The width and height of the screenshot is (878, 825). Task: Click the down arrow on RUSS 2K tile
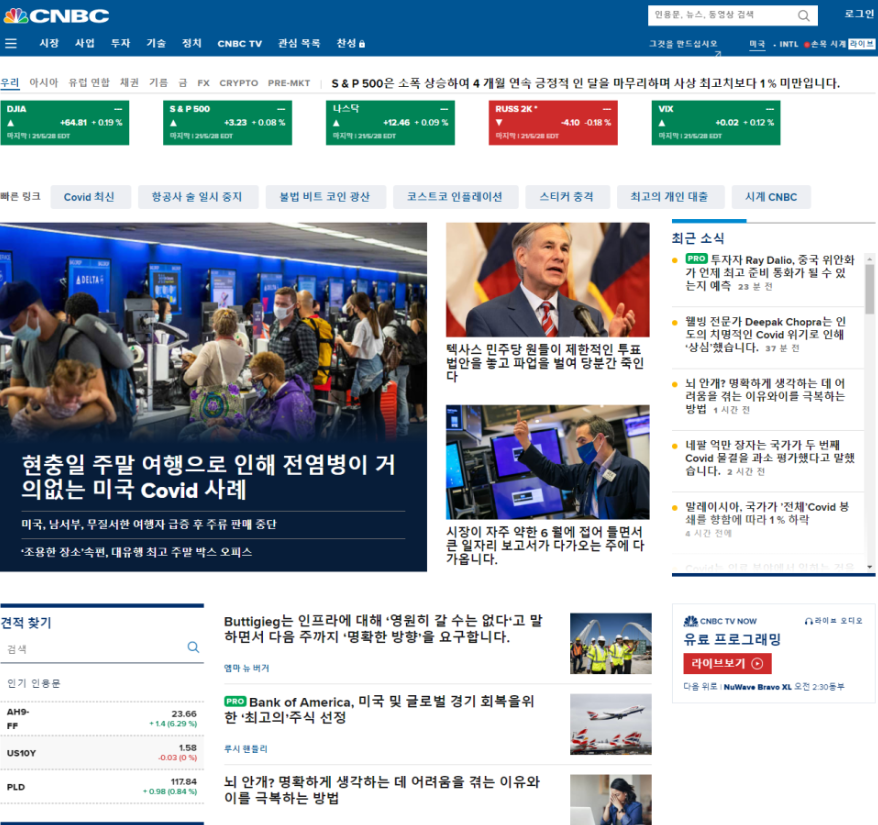pyautogui.click(x=499, y=123)
